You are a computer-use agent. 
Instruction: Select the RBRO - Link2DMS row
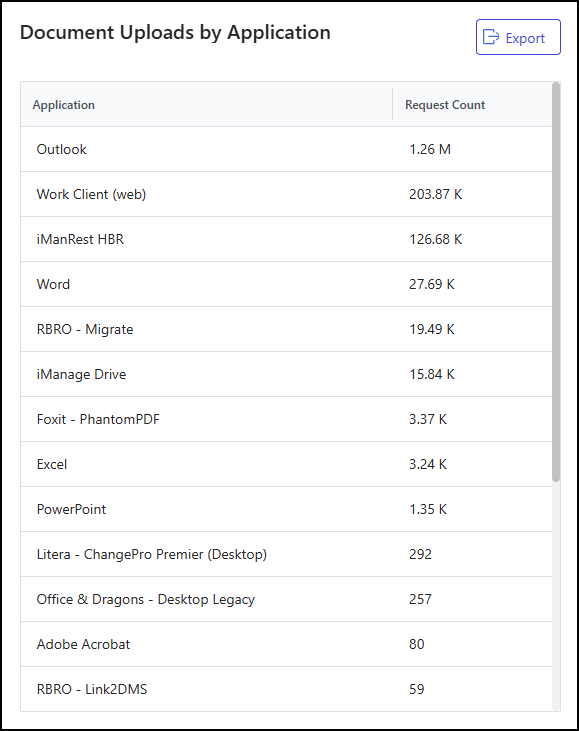(286, 689)
